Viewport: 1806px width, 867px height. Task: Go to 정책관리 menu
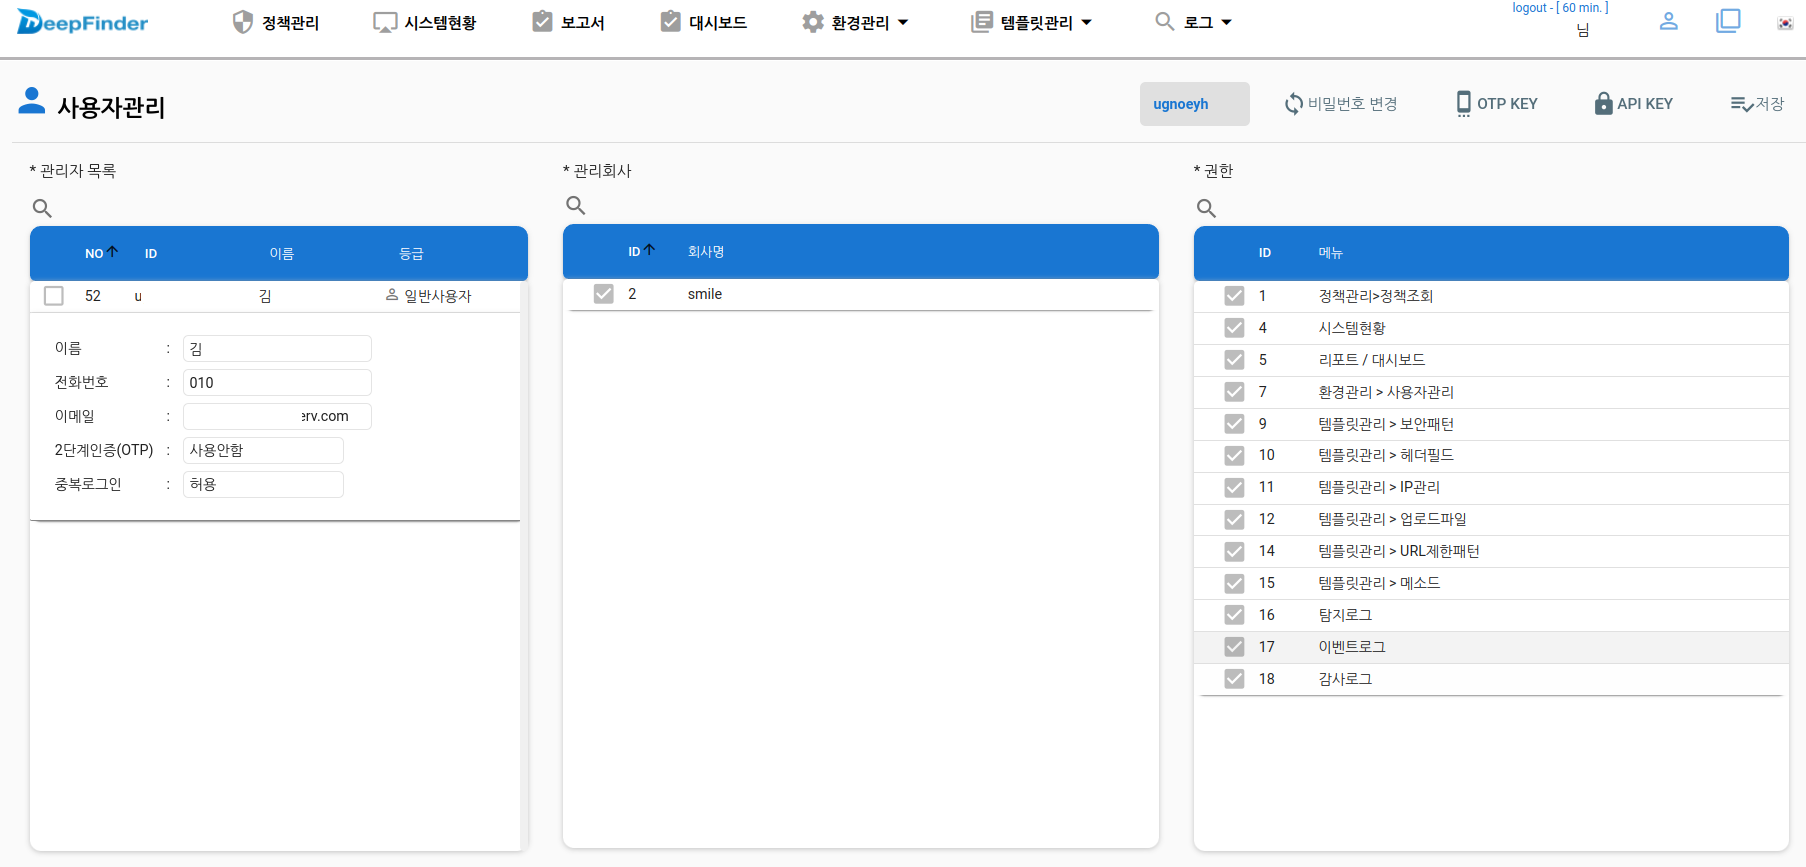(x=276, y=22)
